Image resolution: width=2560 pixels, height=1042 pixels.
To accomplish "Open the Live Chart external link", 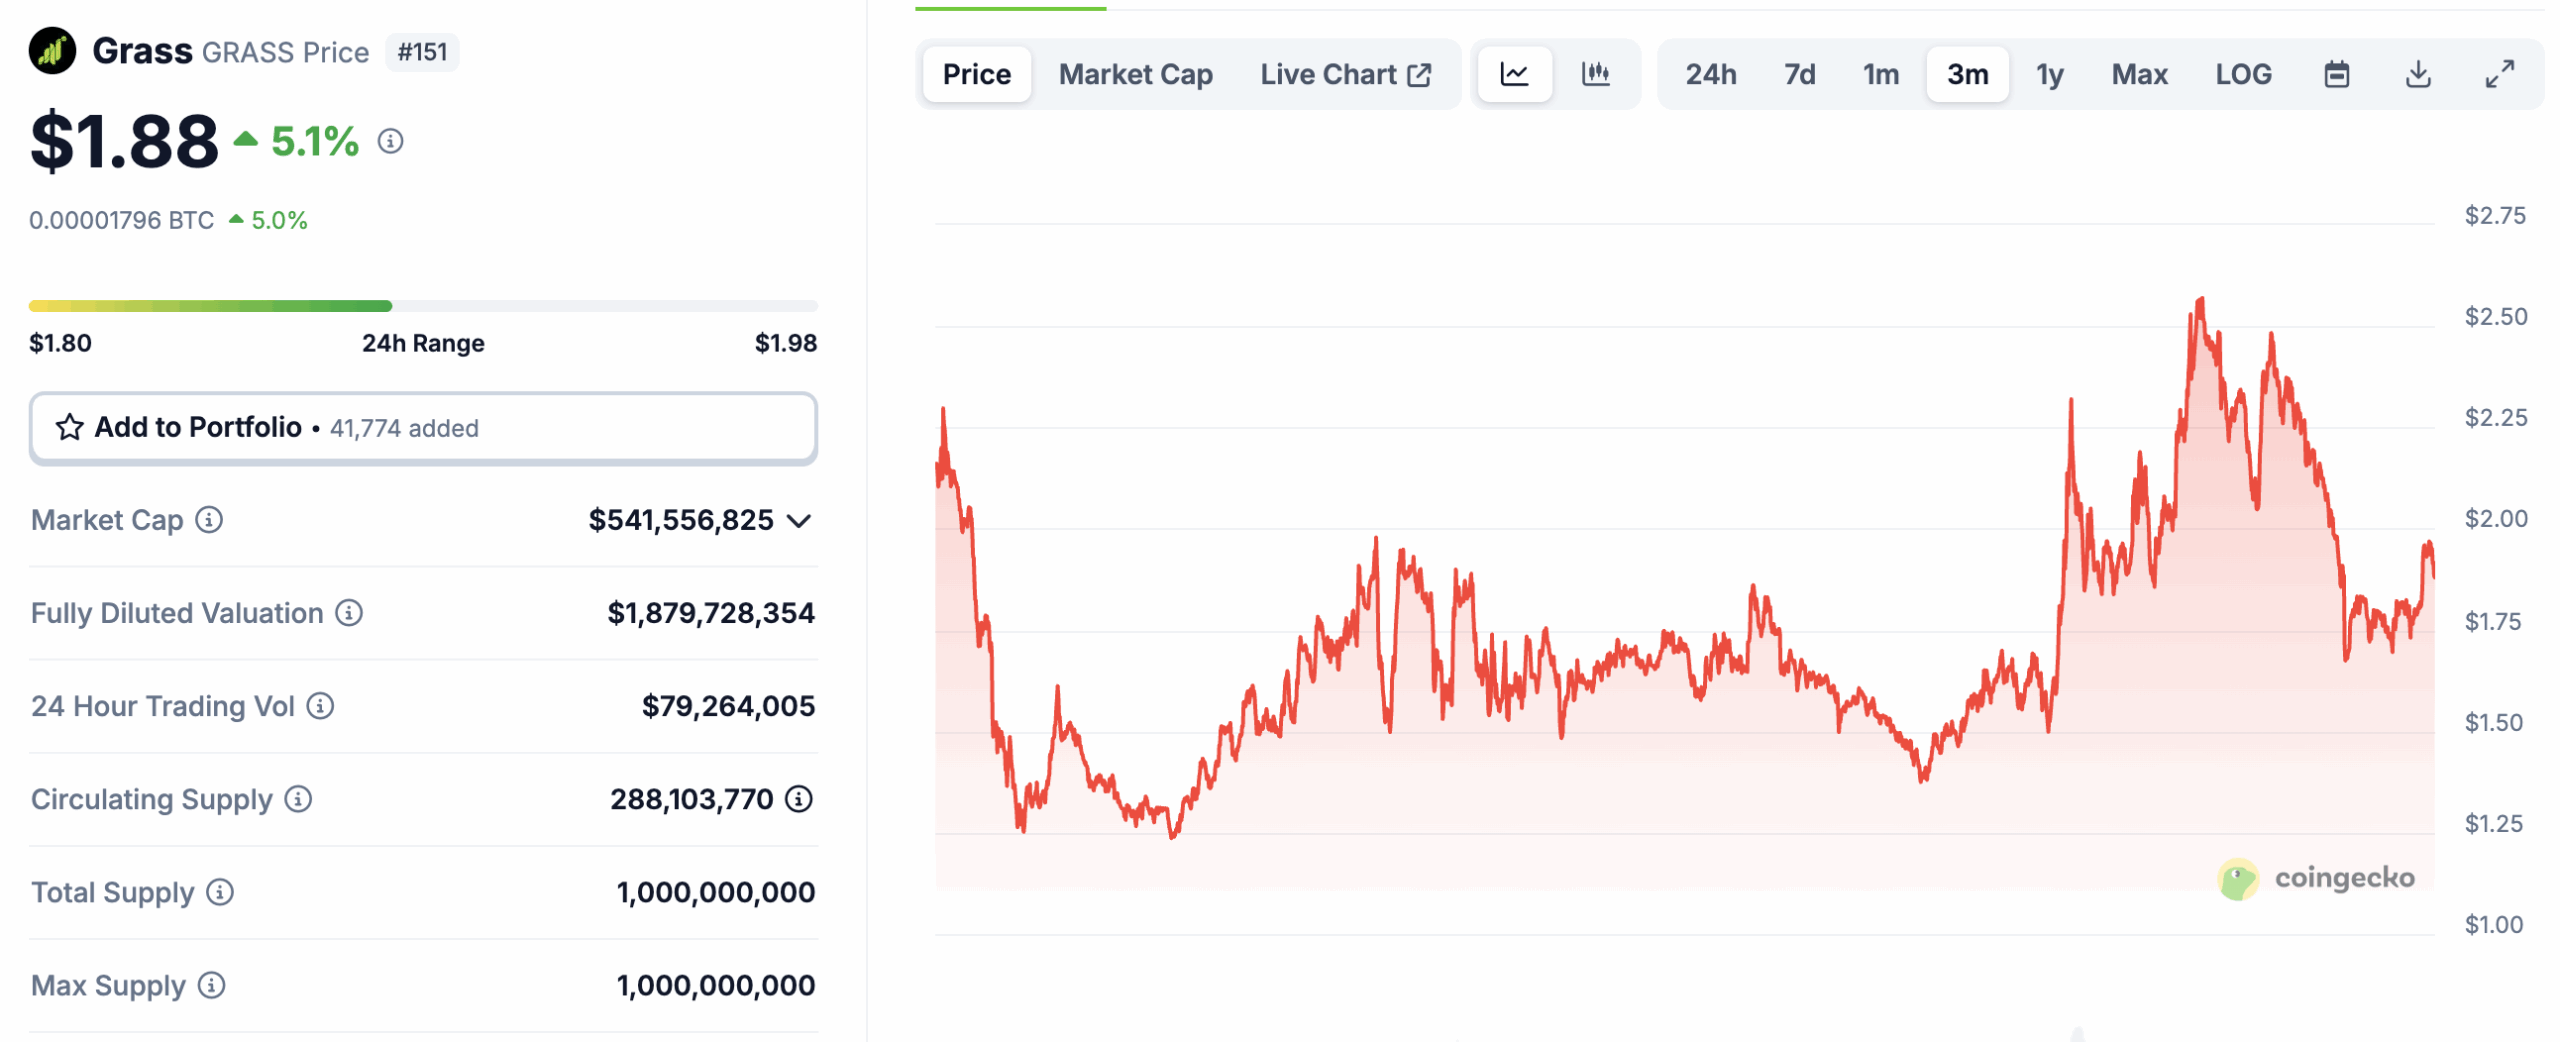I will click(1345, 73).
